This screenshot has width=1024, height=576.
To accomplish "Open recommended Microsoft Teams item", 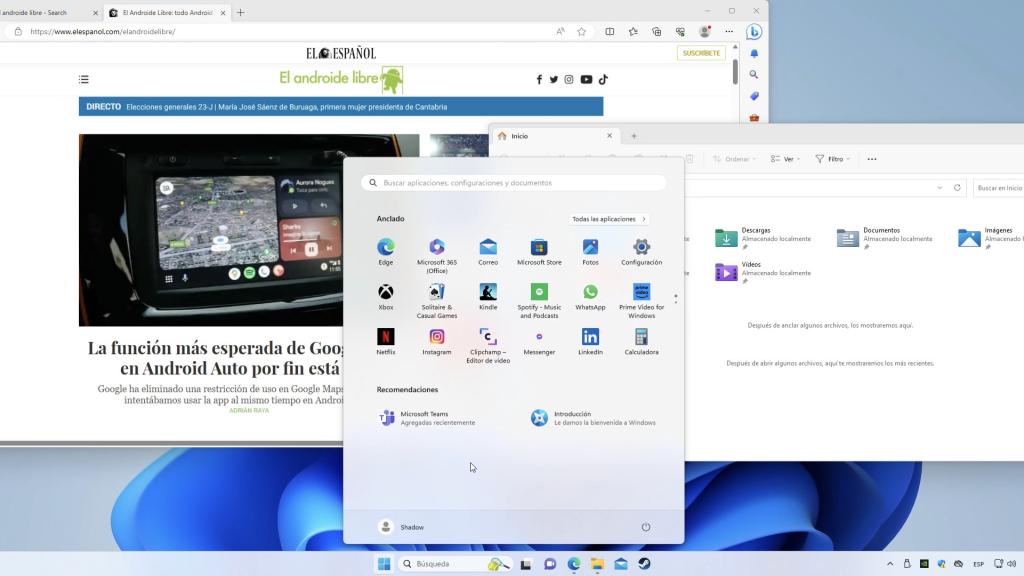I will pyautogui.click(x=428, y=418).
